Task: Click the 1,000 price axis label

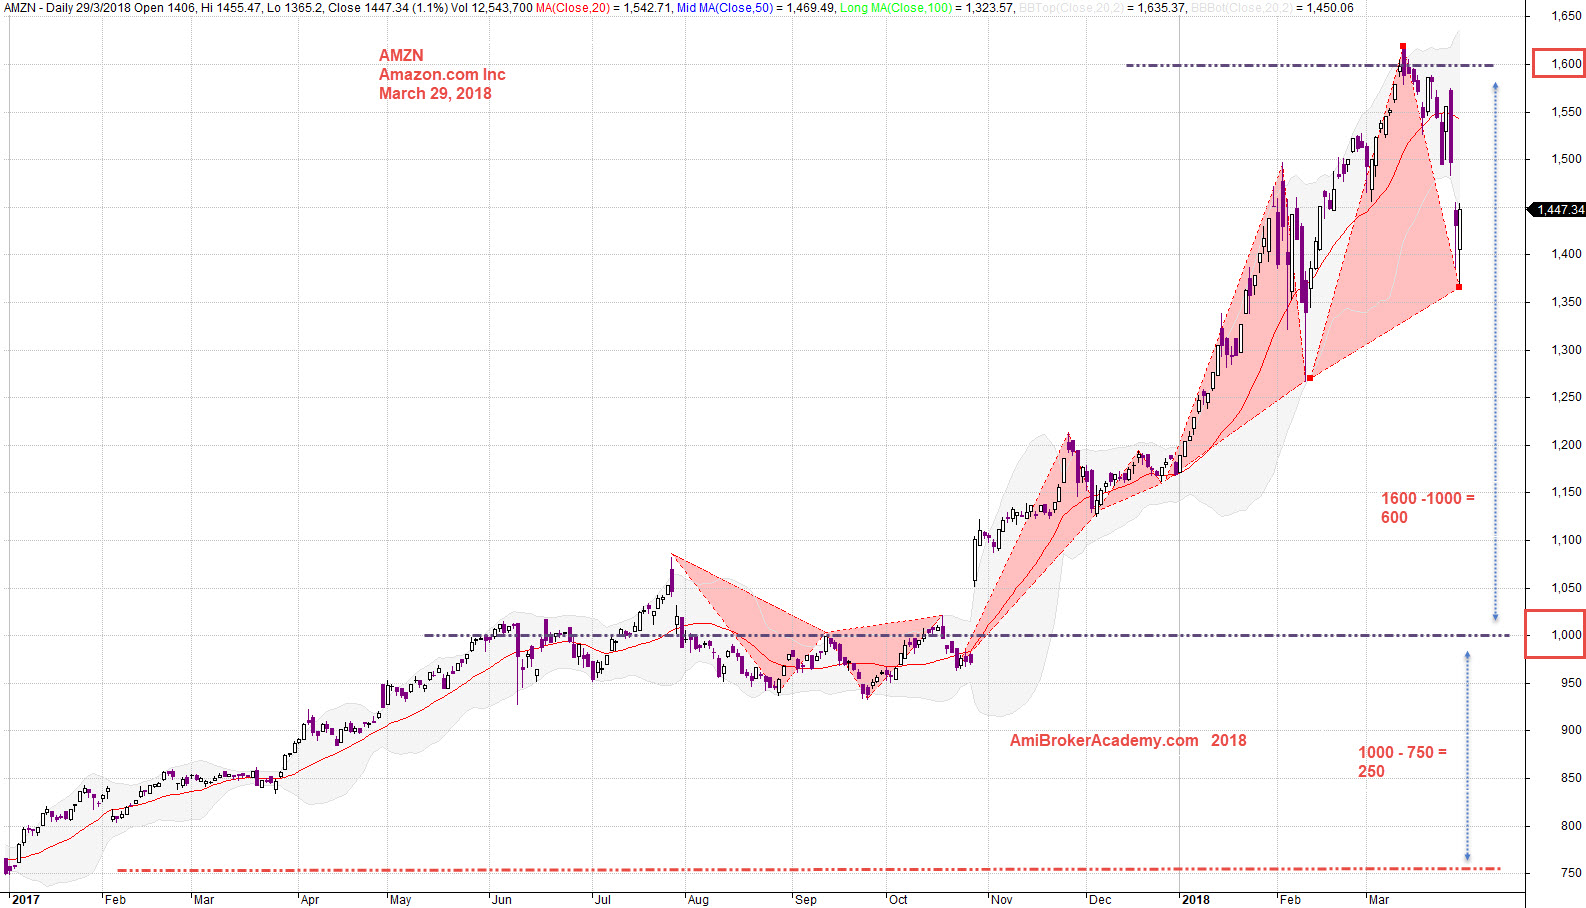Action: 1566,635
